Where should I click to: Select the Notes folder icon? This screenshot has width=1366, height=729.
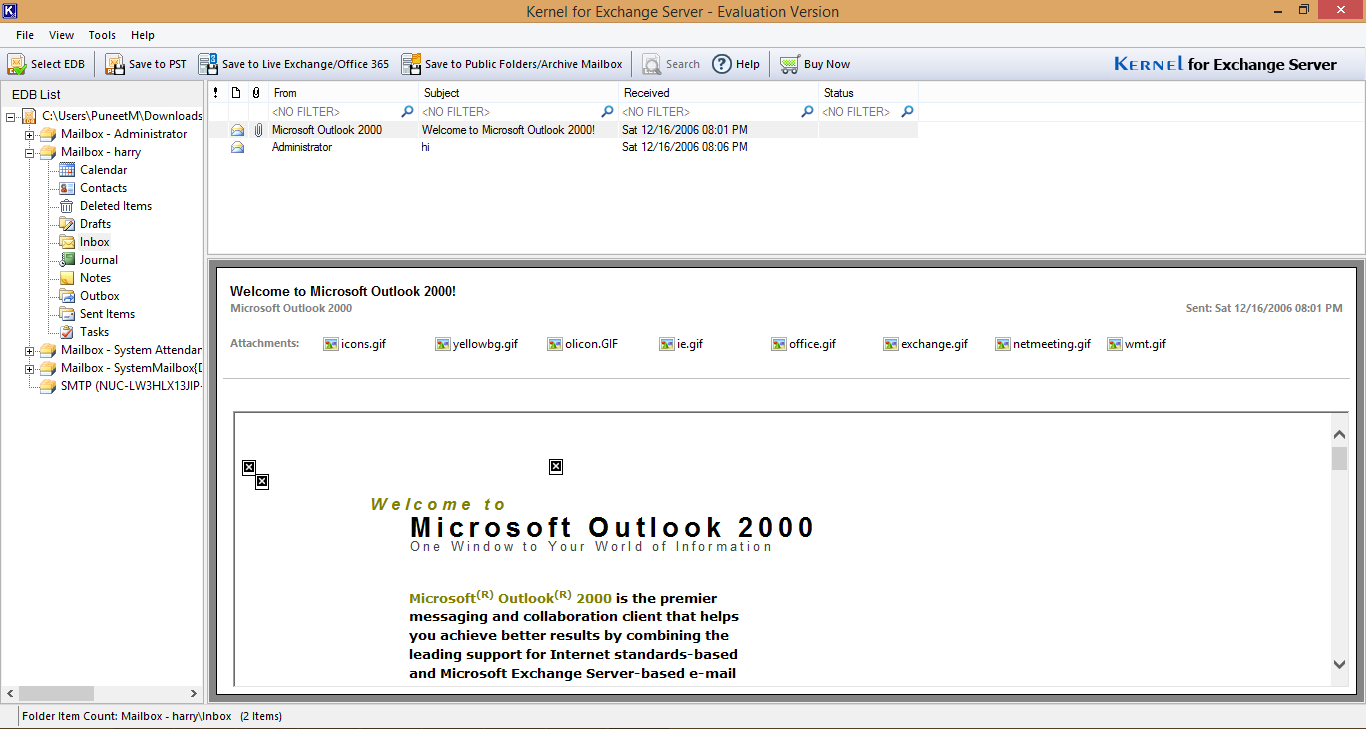click(x=67, y=278)
